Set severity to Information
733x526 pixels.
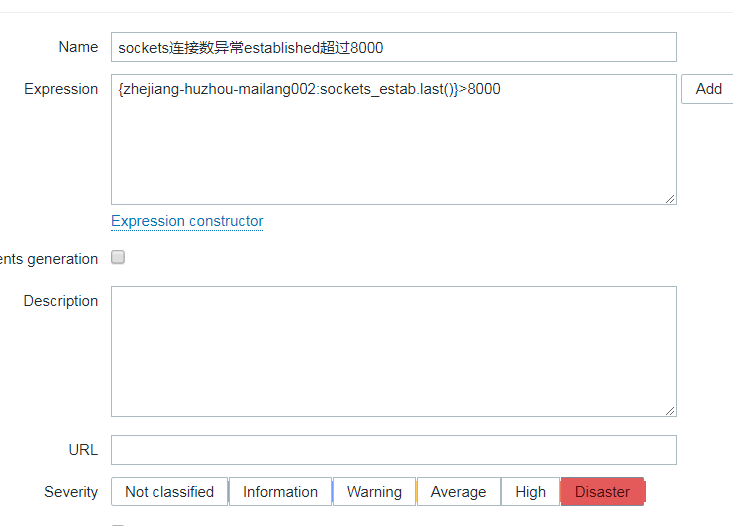[x=280, y=491]
